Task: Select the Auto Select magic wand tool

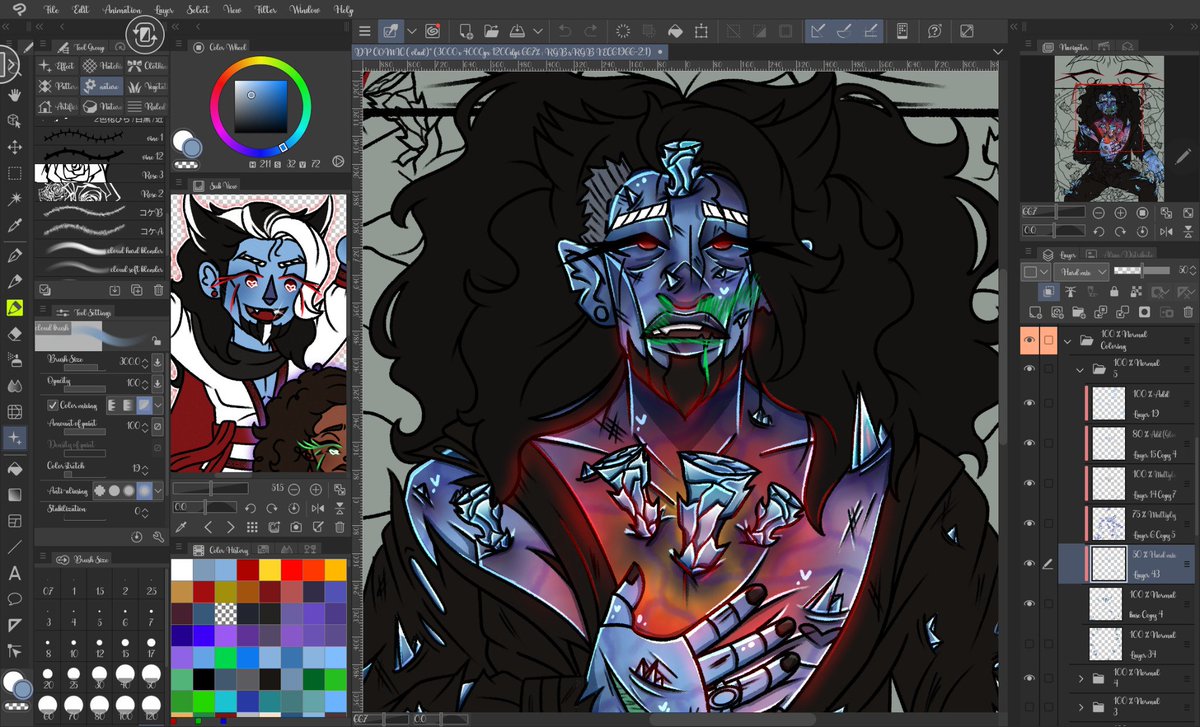Action: [15, 201]
